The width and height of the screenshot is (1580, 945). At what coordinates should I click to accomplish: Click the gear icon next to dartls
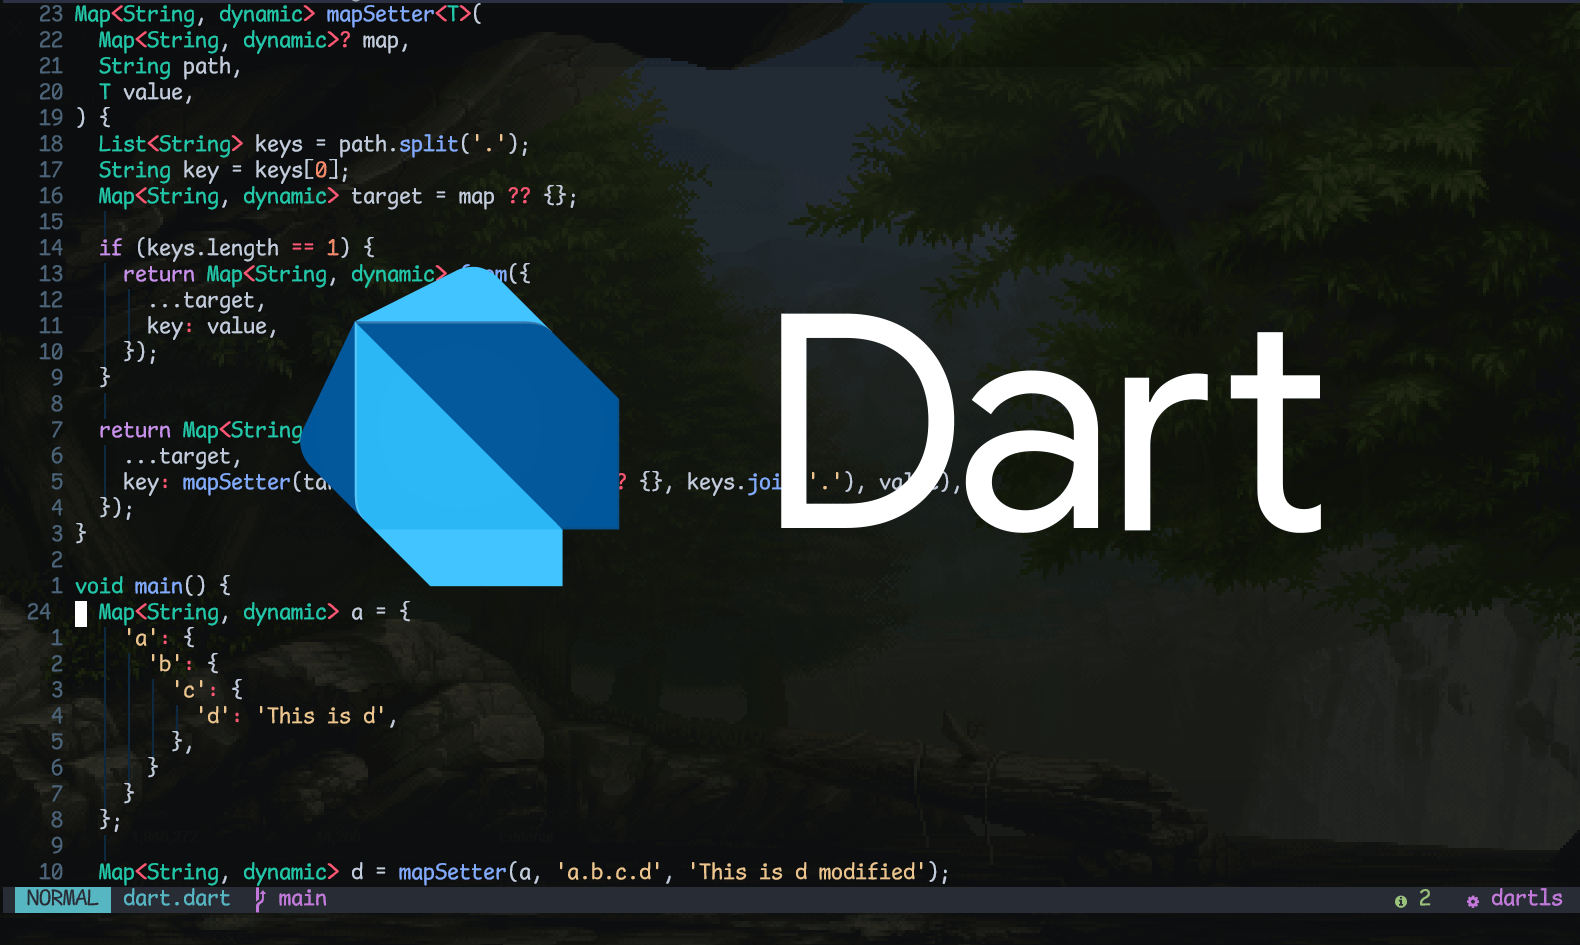1473,901
